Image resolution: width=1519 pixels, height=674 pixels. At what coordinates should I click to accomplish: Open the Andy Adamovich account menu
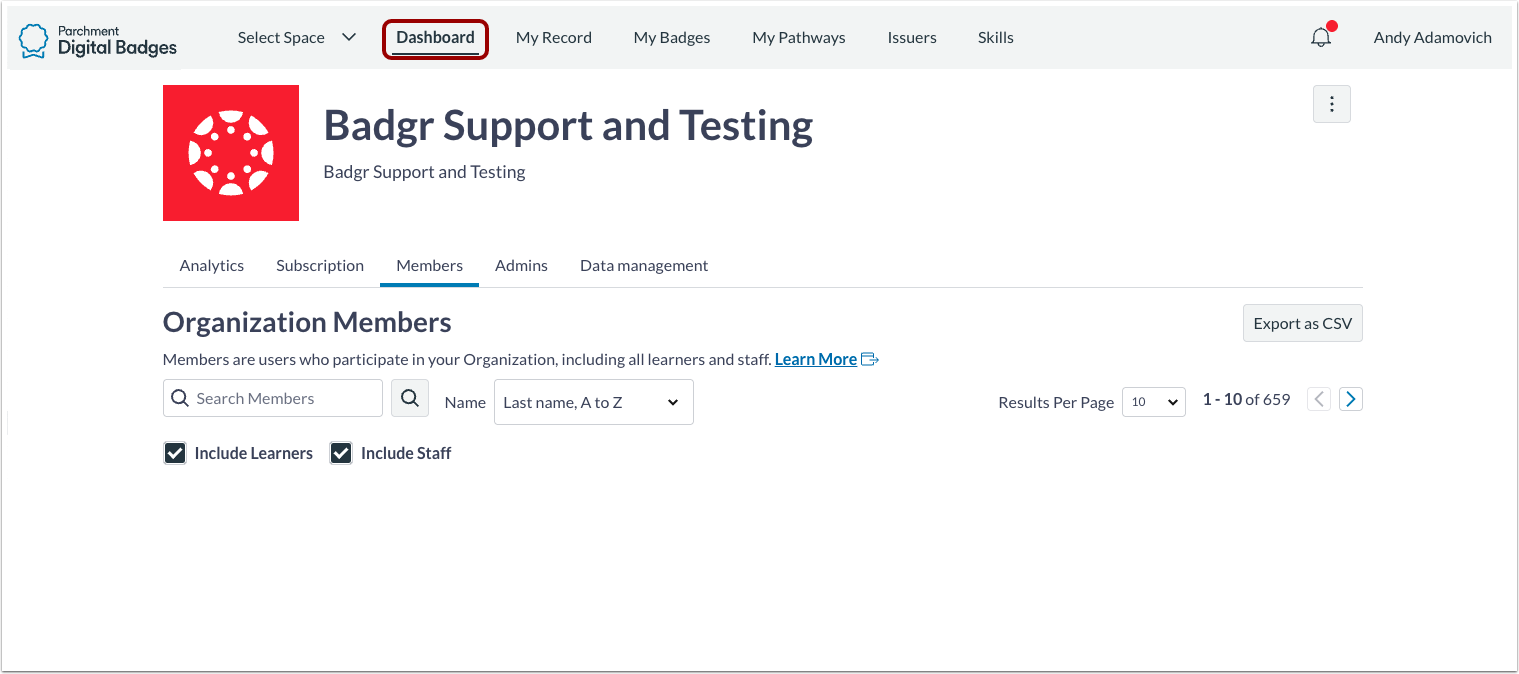[x=1432, y=38]
